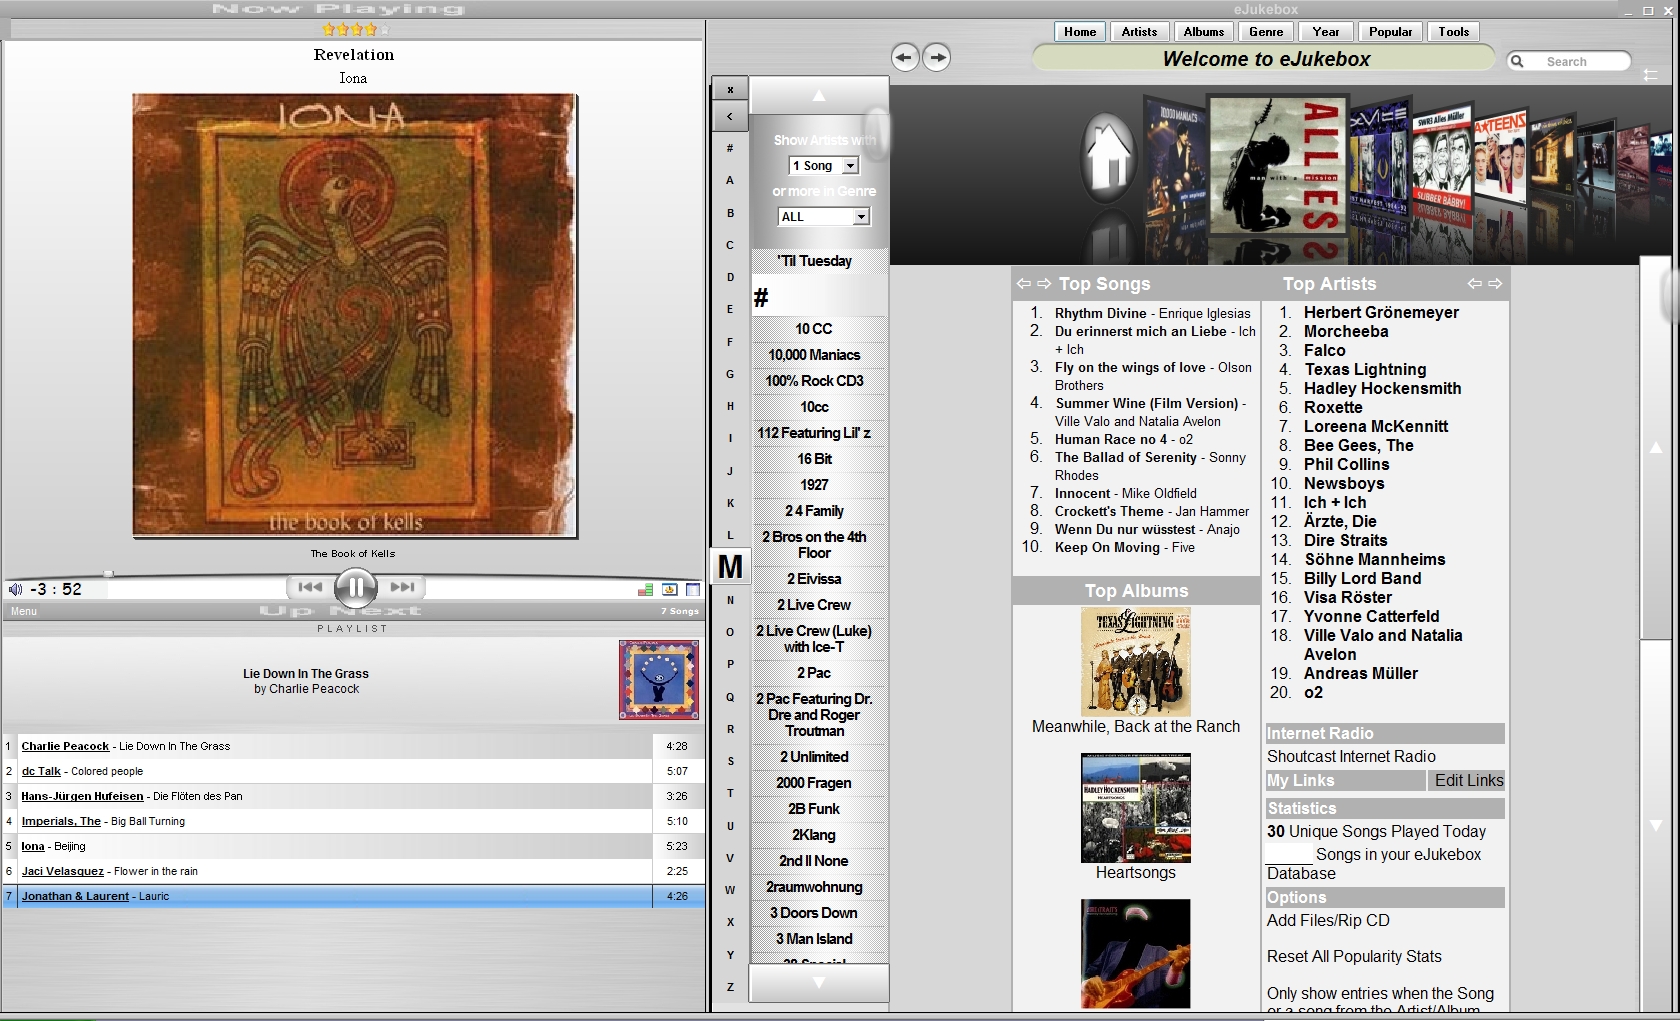Click the song progress slider handle

(108, 573)
